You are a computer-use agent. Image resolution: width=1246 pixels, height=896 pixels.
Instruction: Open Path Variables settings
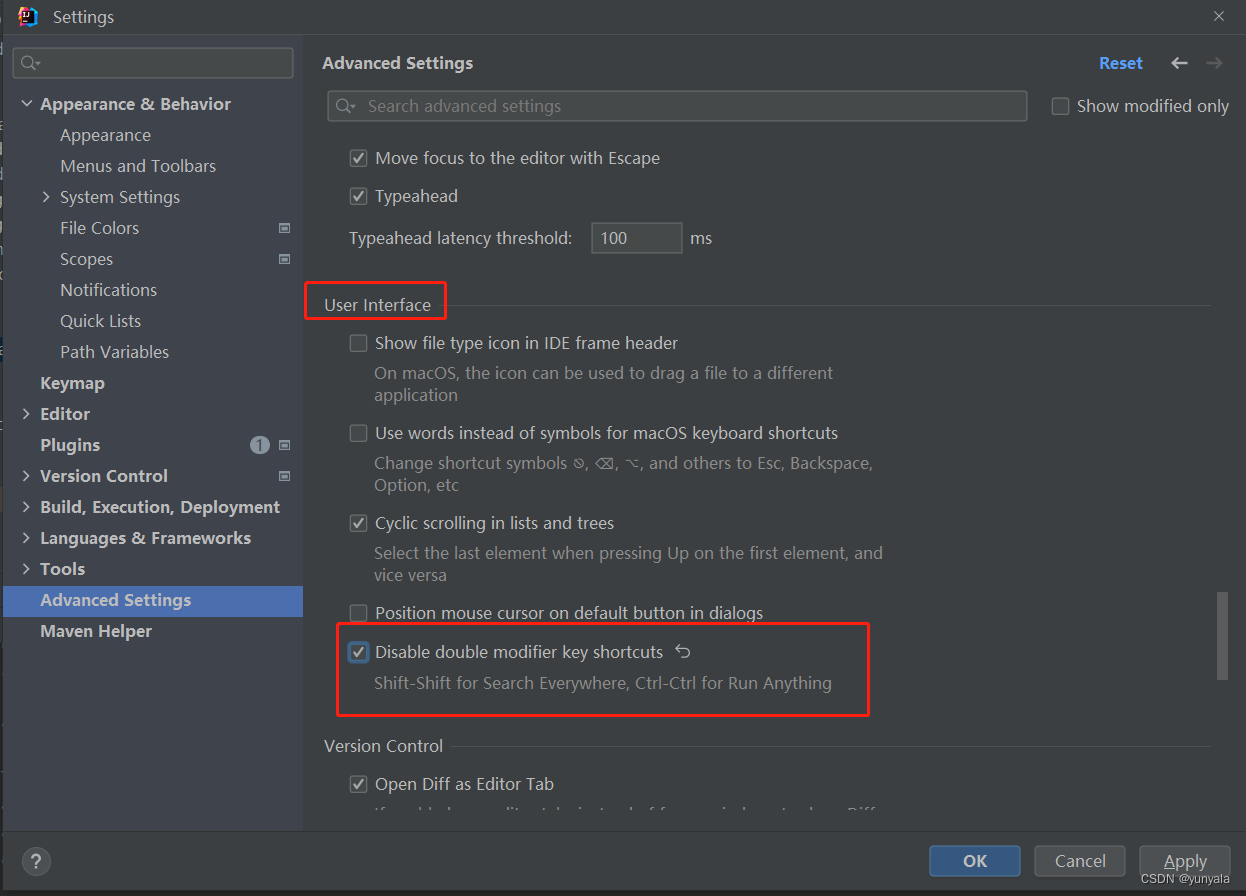click(x=114, y=352)
